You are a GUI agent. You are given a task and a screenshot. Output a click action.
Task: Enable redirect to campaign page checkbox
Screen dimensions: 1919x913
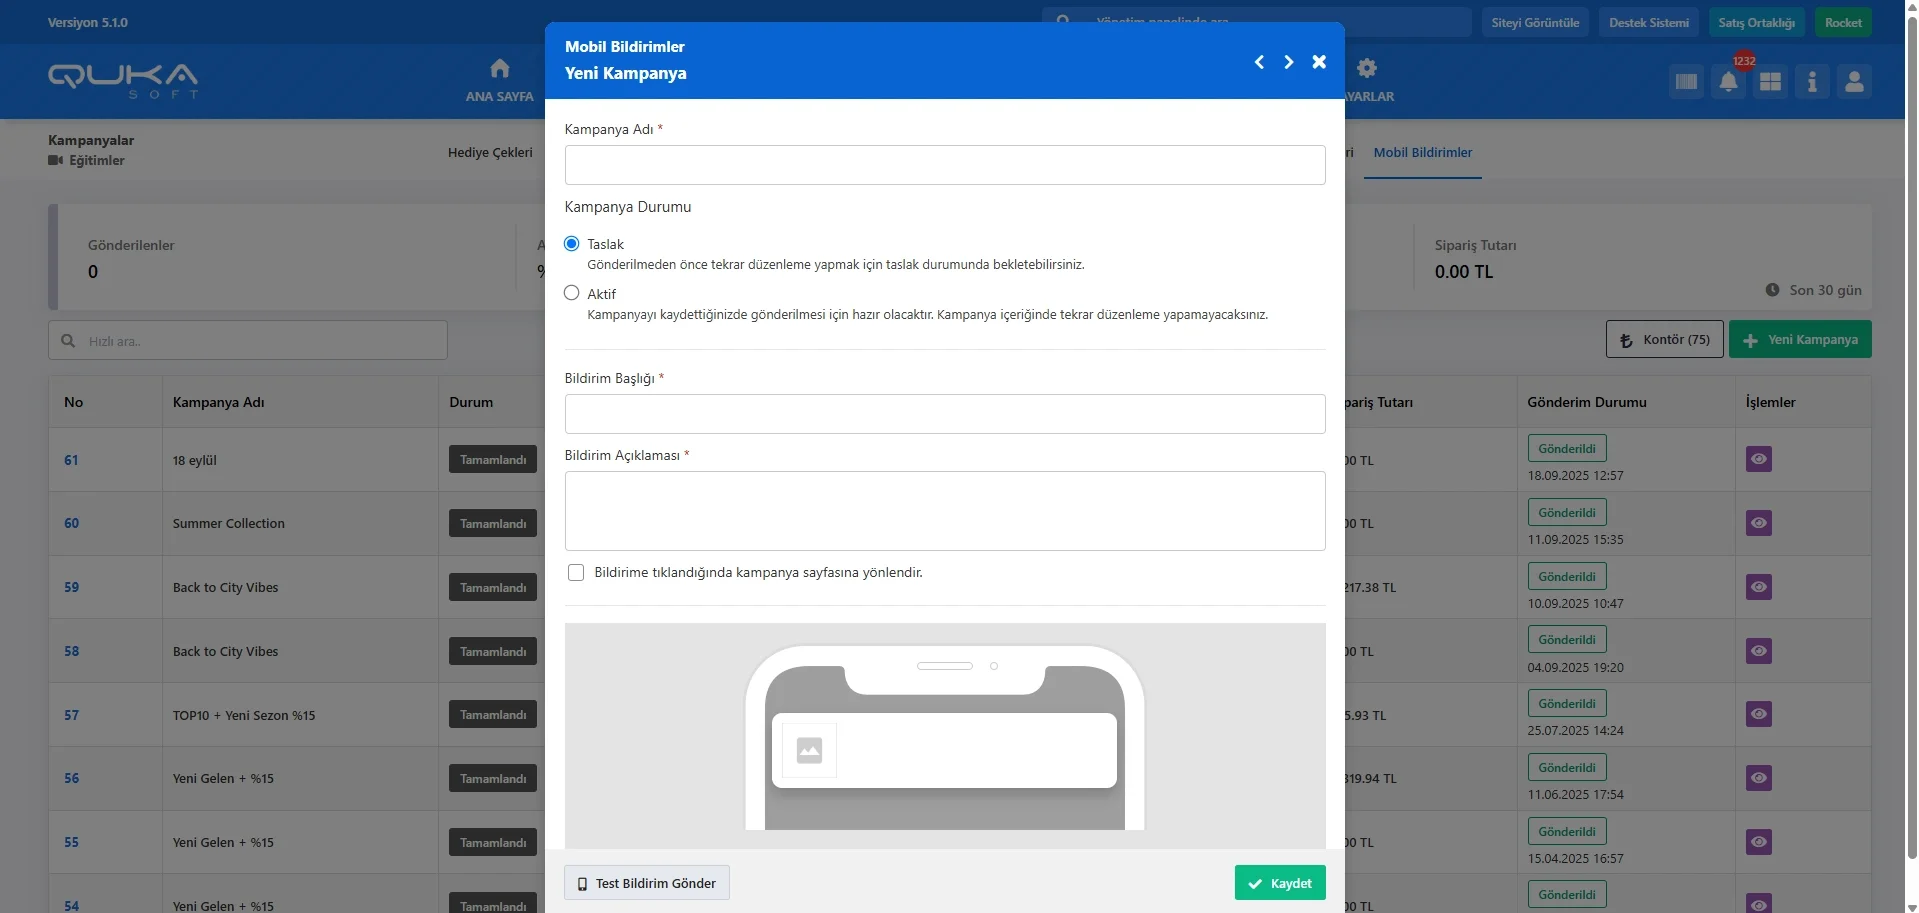[576, 573]
